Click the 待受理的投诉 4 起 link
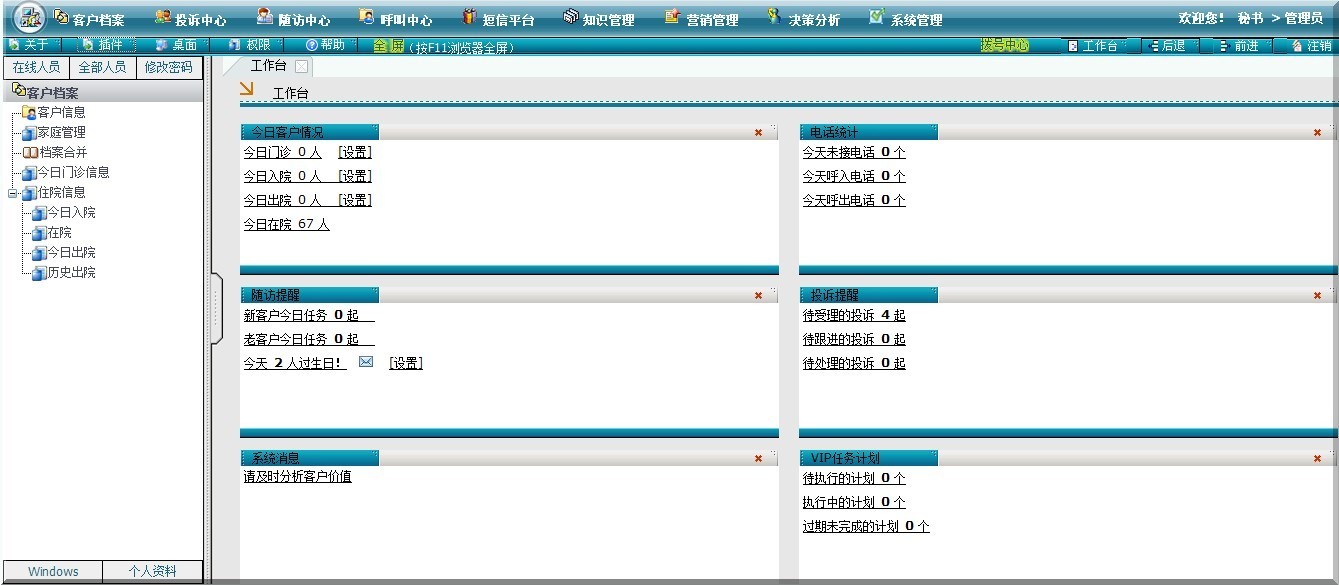1339x585 pixels. click(853, 315)
